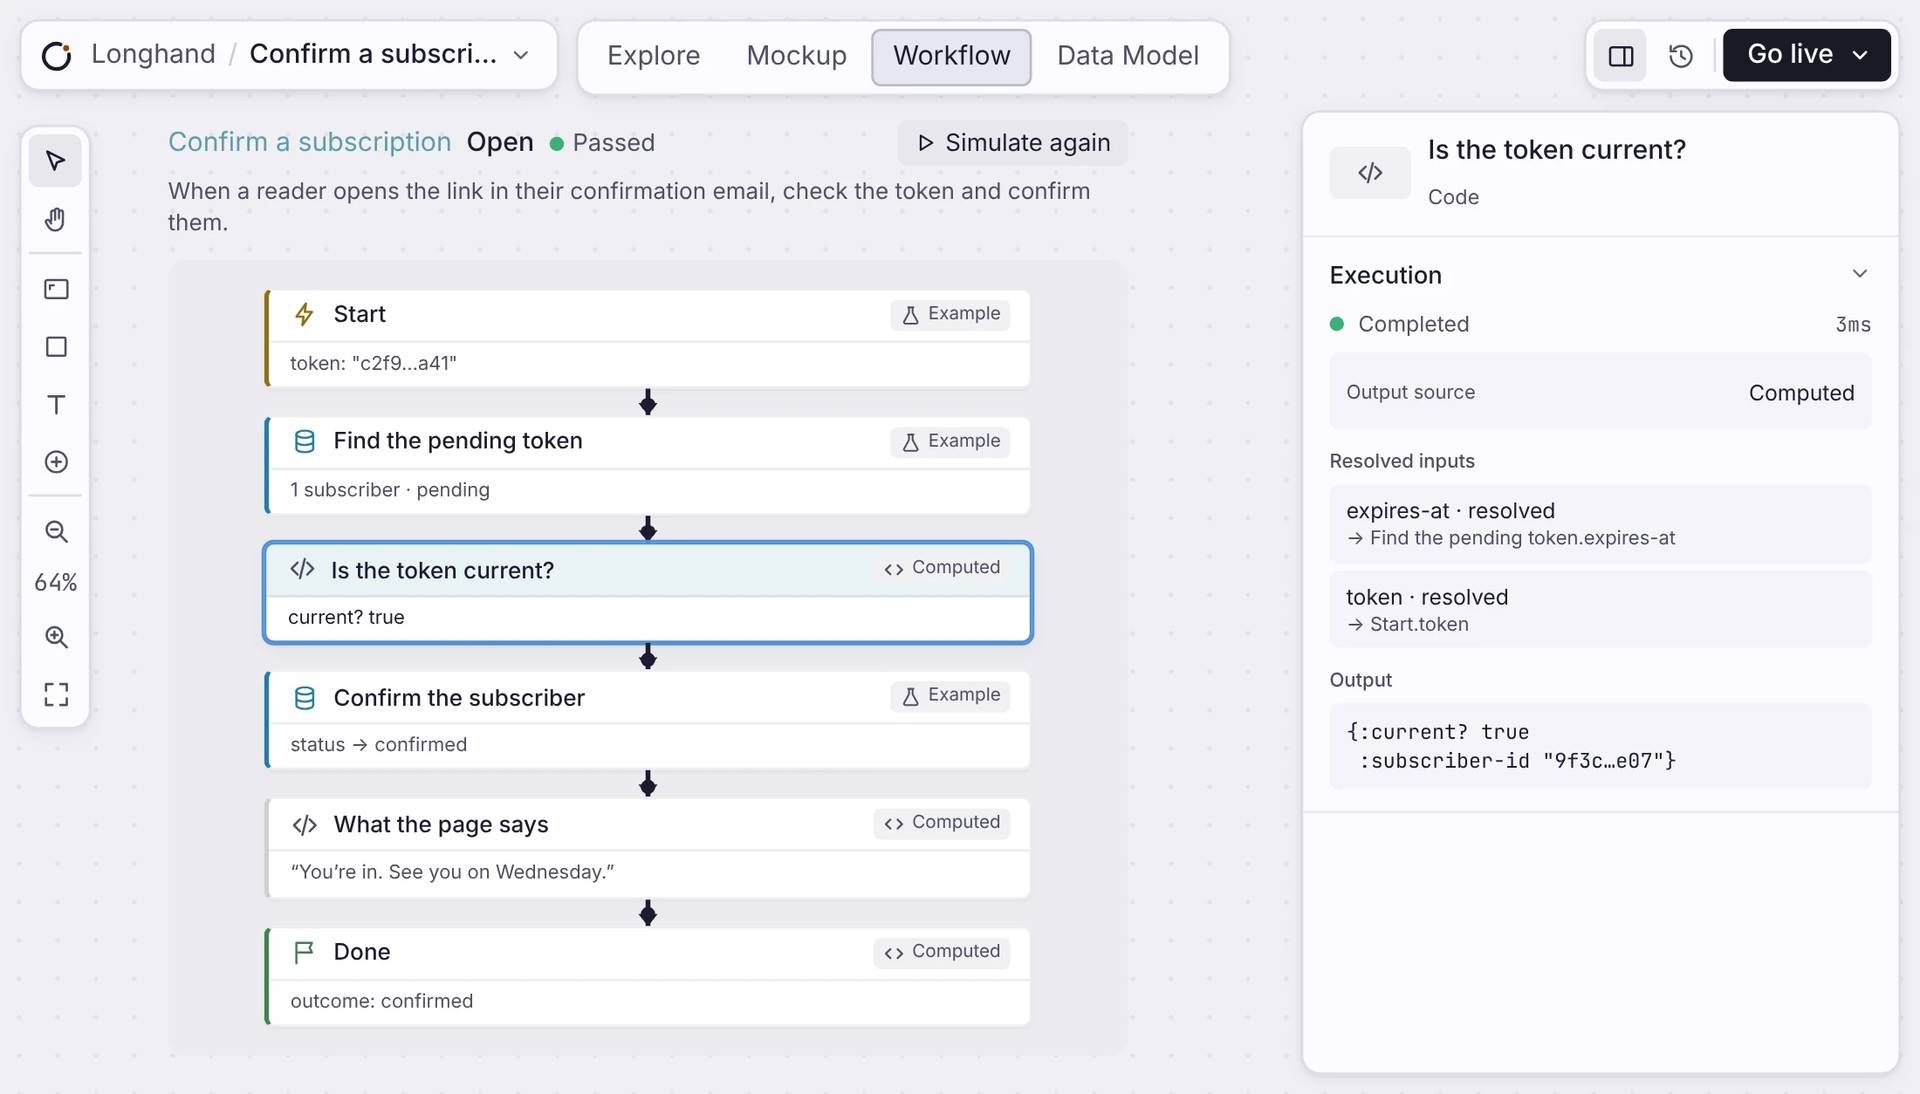Open the Confirm a subscri... project dropdown
1920x1094 pixels.
tap(521, 55)
